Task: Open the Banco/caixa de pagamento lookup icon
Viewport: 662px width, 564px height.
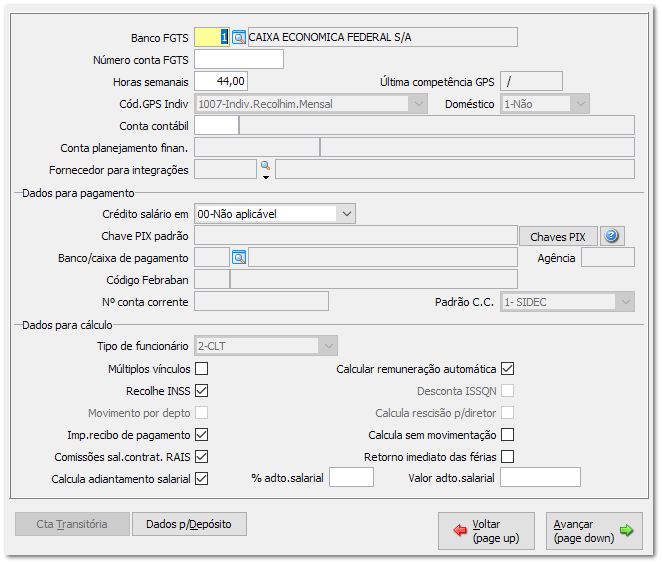Action: point(239,258)
